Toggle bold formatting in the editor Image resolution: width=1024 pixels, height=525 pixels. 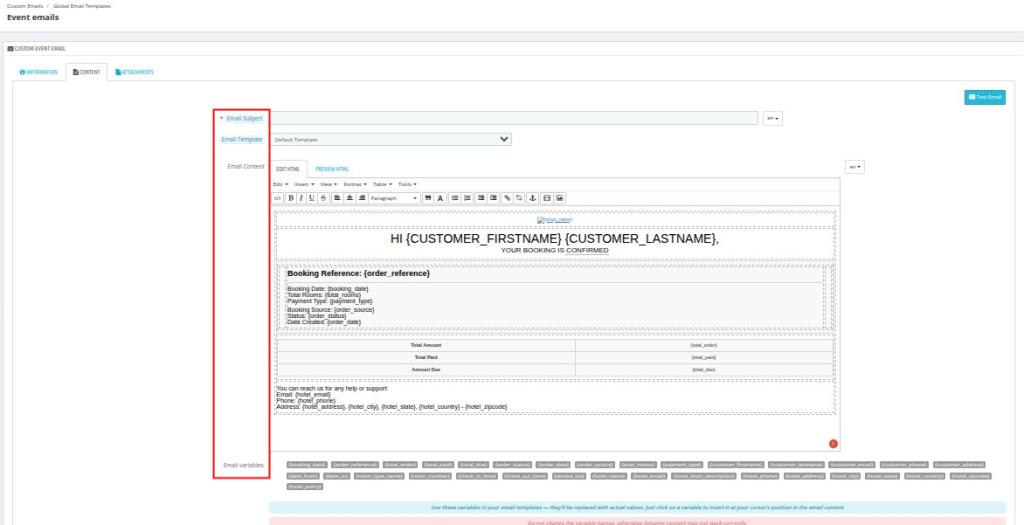tap(290, 198)
